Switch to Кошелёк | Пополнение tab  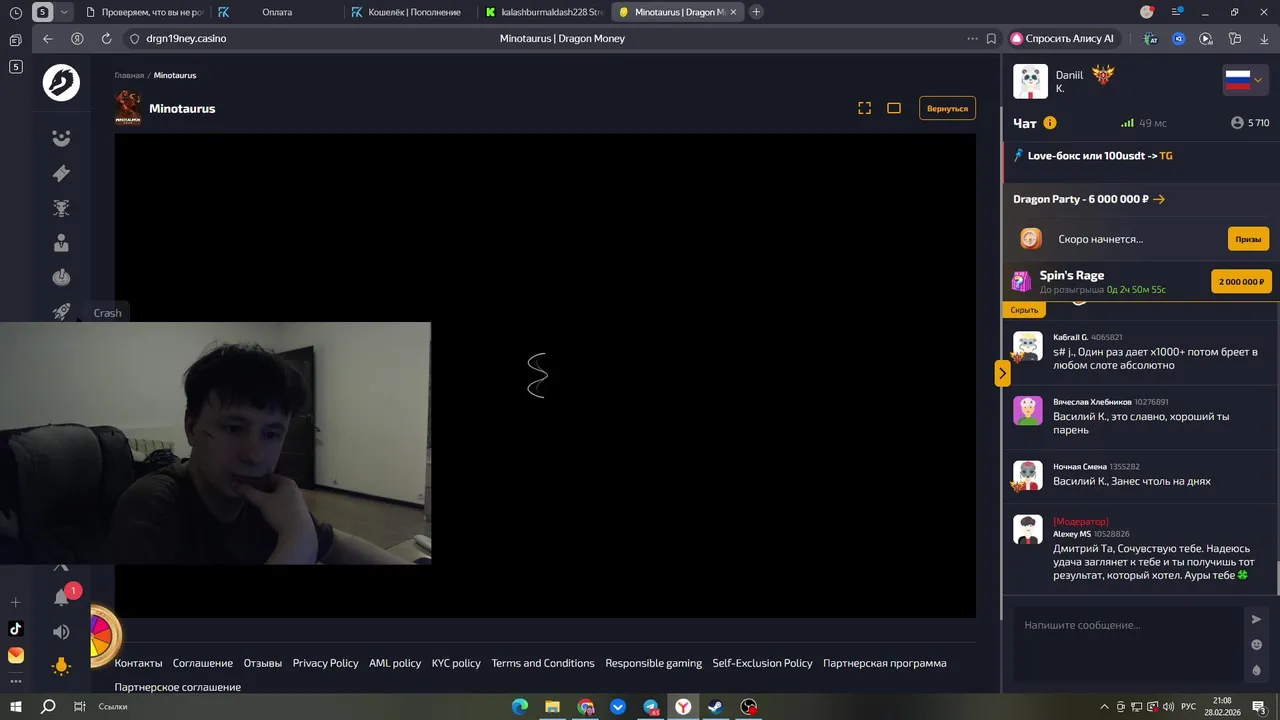click(410, 12)
